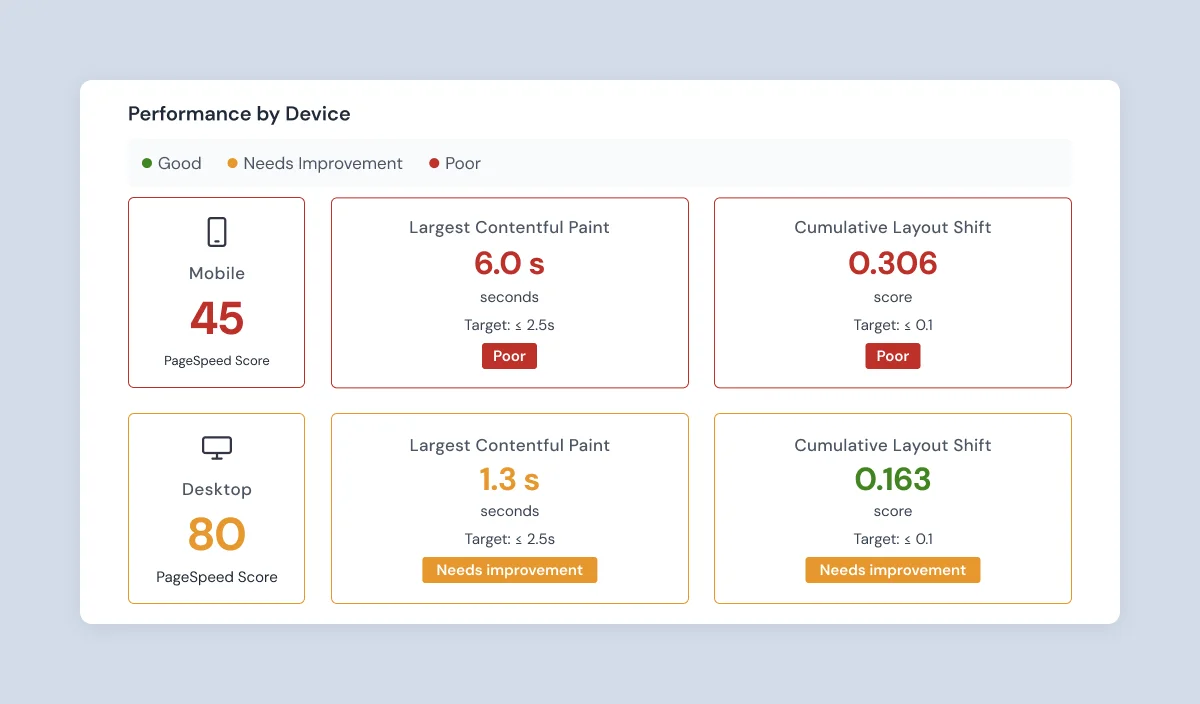Click the green Good legend dot
The image size is (1200, 704).
146,162
